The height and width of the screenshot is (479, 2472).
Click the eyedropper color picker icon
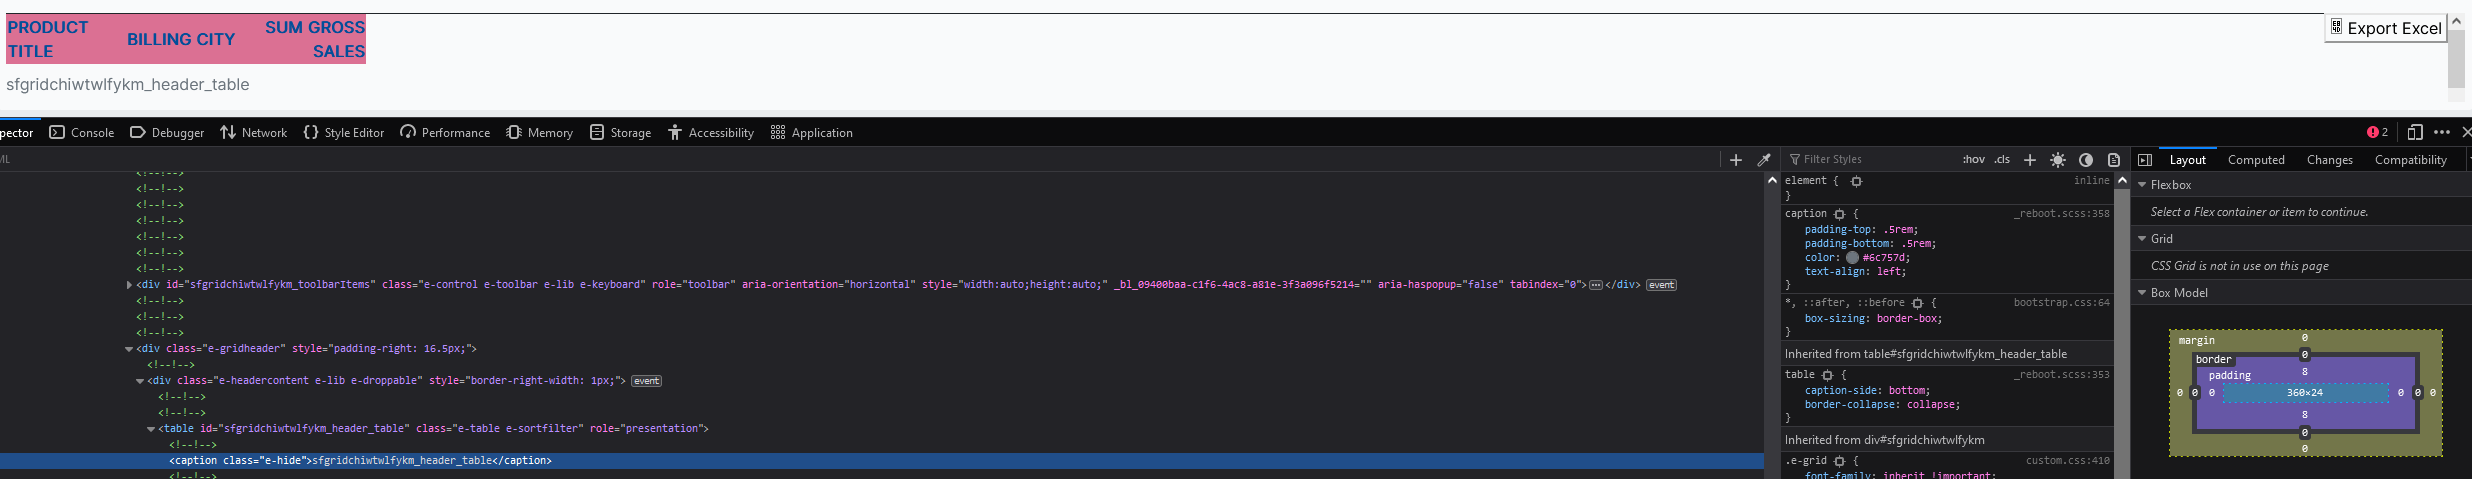[x=1764, y=160]
